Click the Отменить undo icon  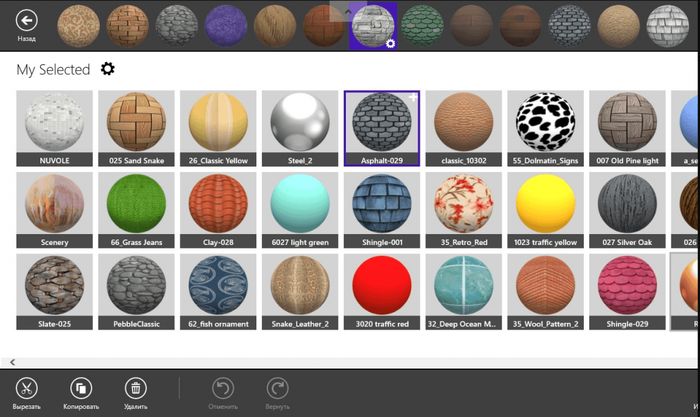coord(223,388)
